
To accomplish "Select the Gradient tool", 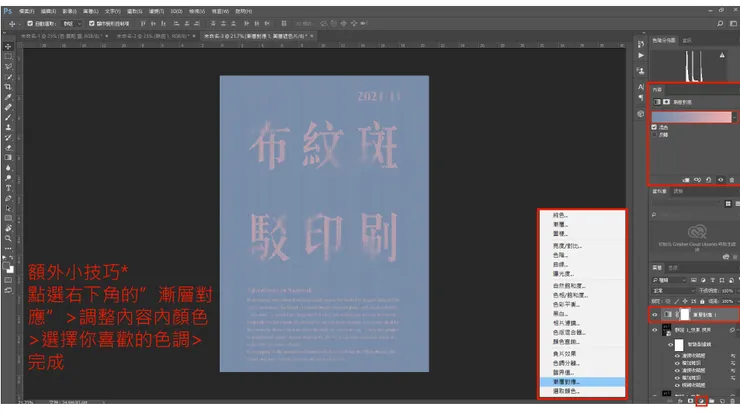I will click(x=8, y=158).
